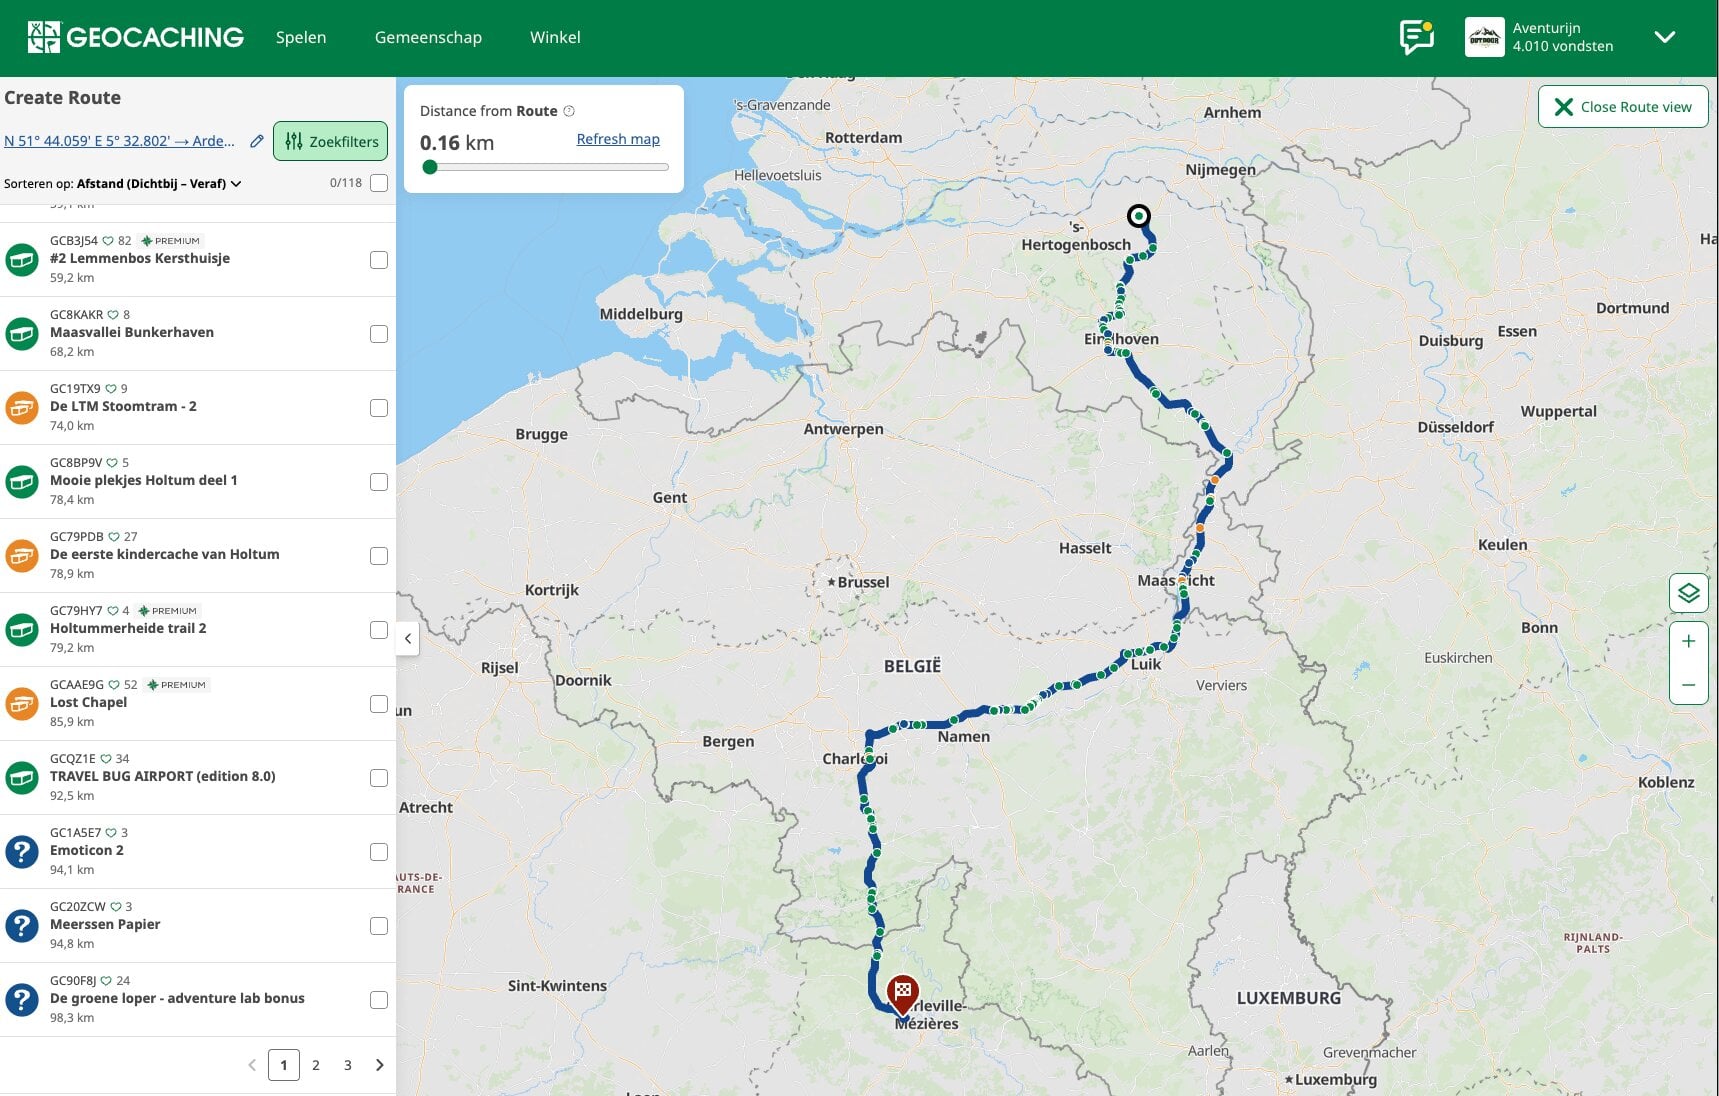Click cache icon for Mooie plekjes Holtum
Viewport: 1719px width, 1096px height.
[22, 481]
